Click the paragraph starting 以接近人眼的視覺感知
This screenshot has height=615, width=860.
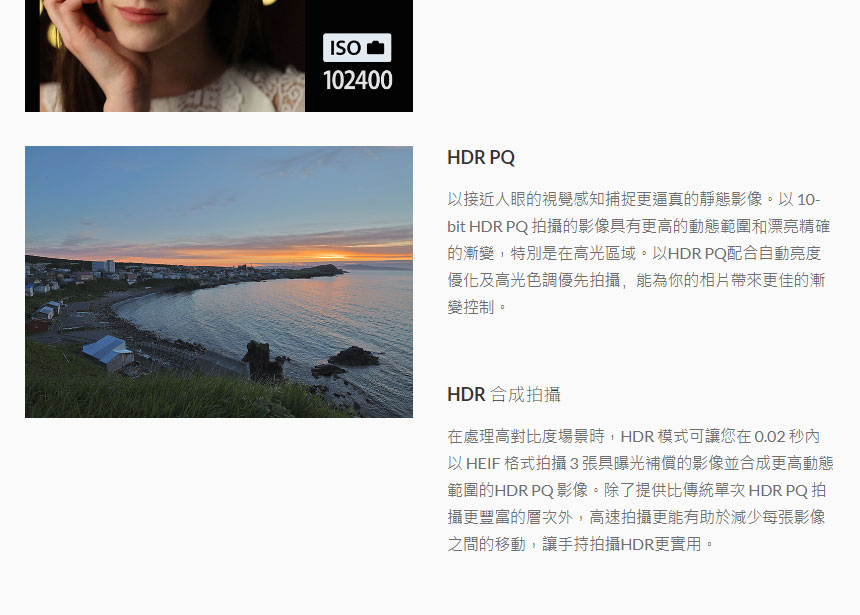(639, 253)
